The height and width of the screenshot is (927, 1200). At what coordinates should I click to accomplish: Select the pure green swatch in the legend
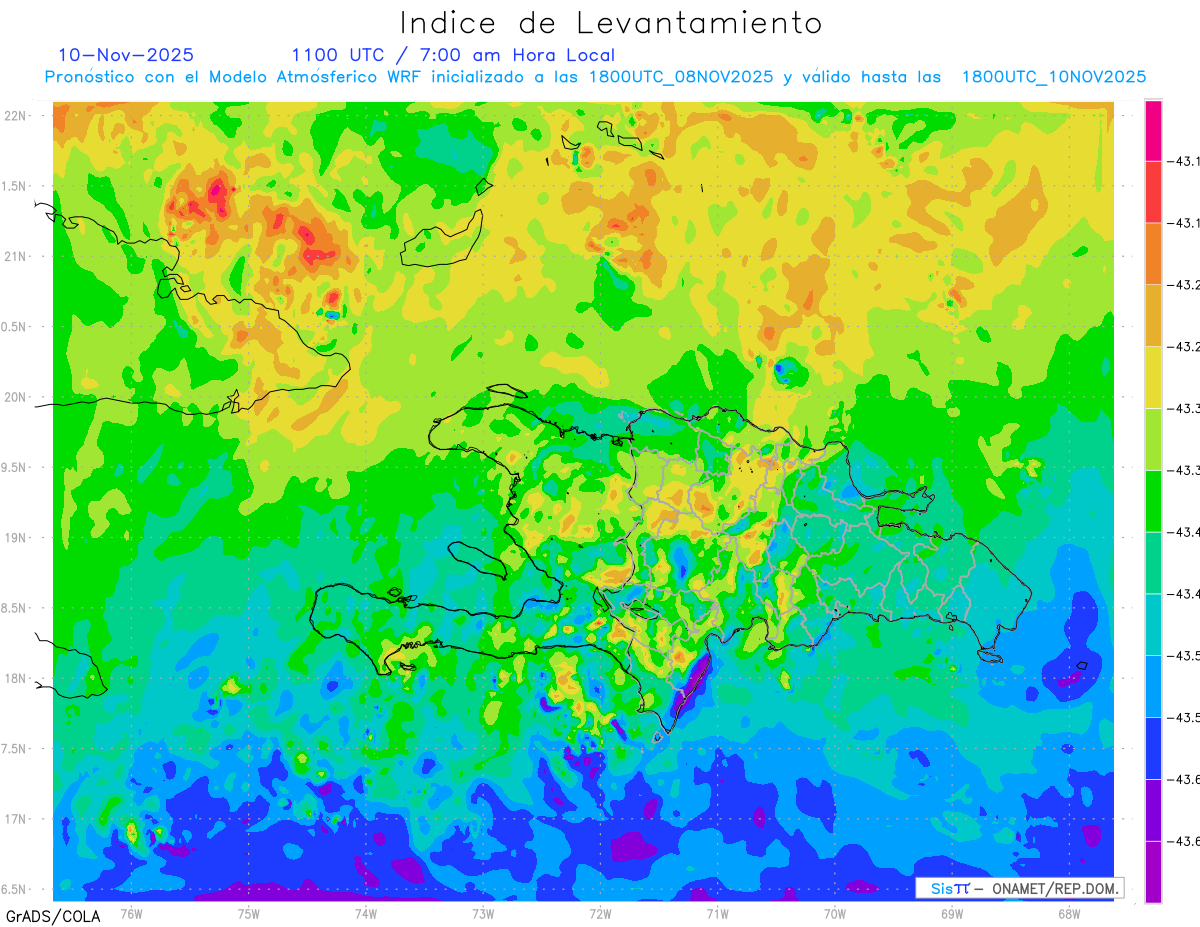1153,501
